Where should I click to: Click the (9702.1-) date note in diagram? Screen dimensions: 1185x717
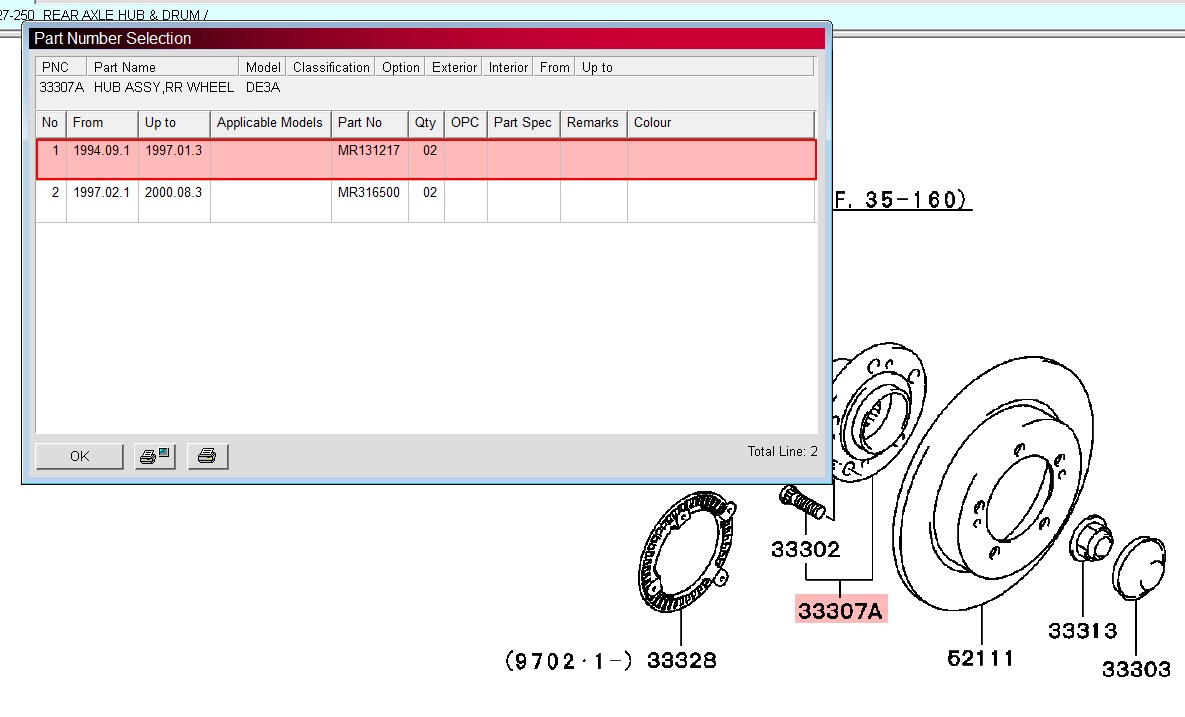[x=568, y=661]
